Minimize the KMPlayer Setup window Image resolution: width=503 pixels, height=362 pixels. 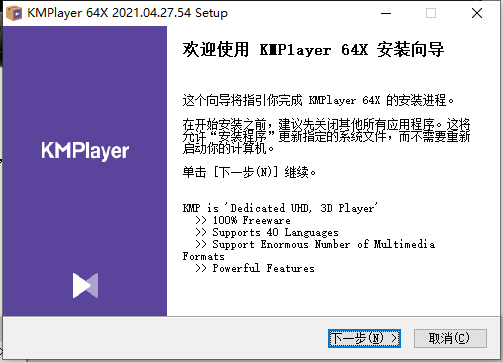click(386, 13)
